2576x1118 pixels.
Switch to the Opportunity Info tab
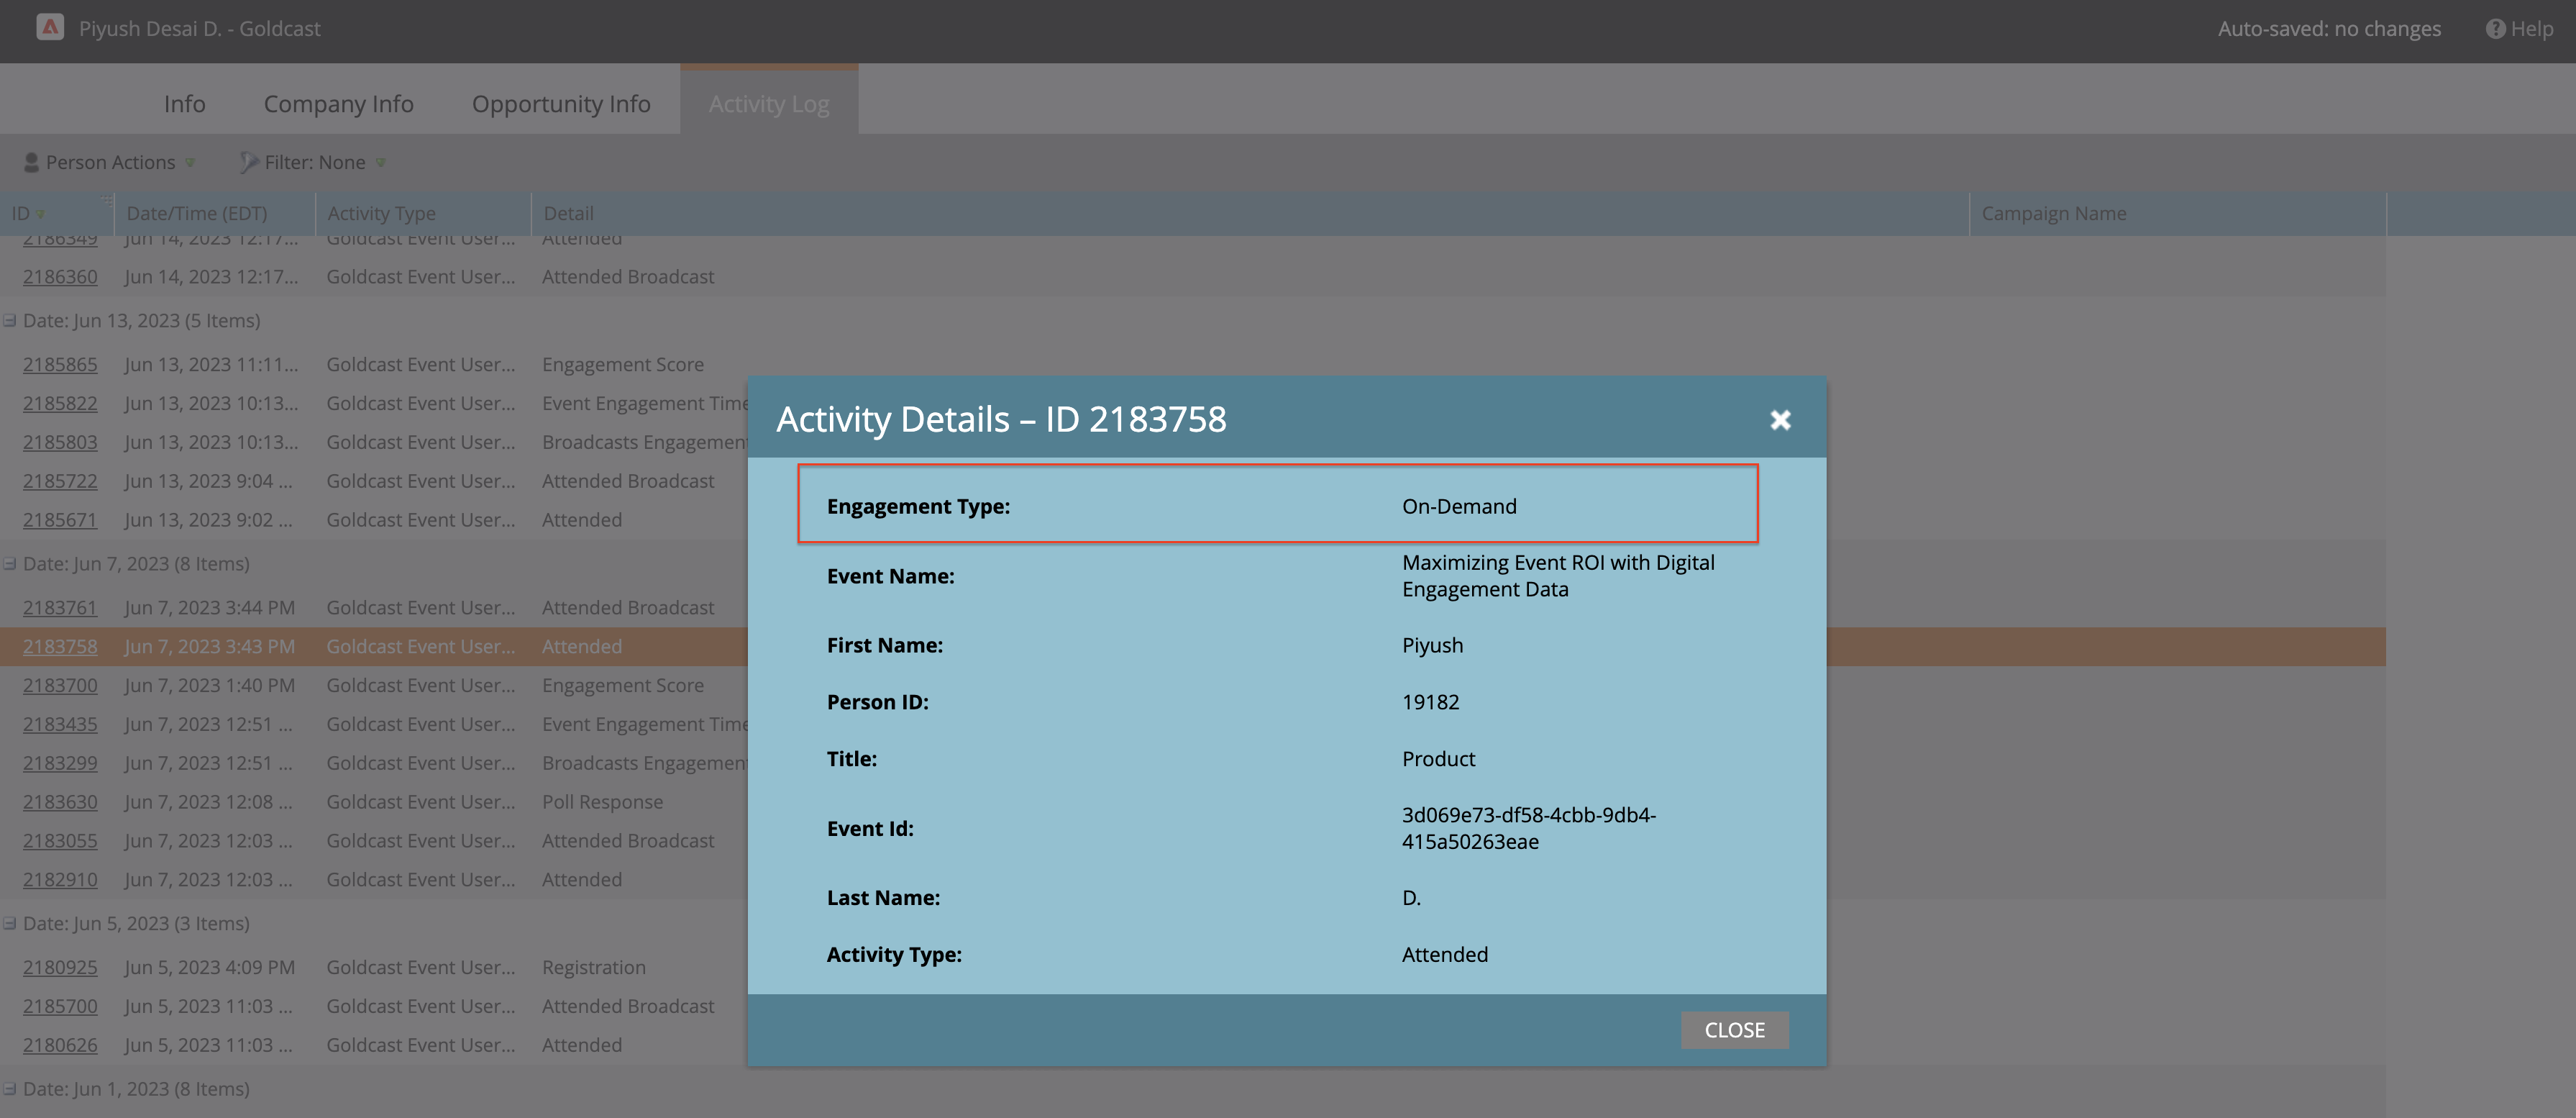coord(561,104)
